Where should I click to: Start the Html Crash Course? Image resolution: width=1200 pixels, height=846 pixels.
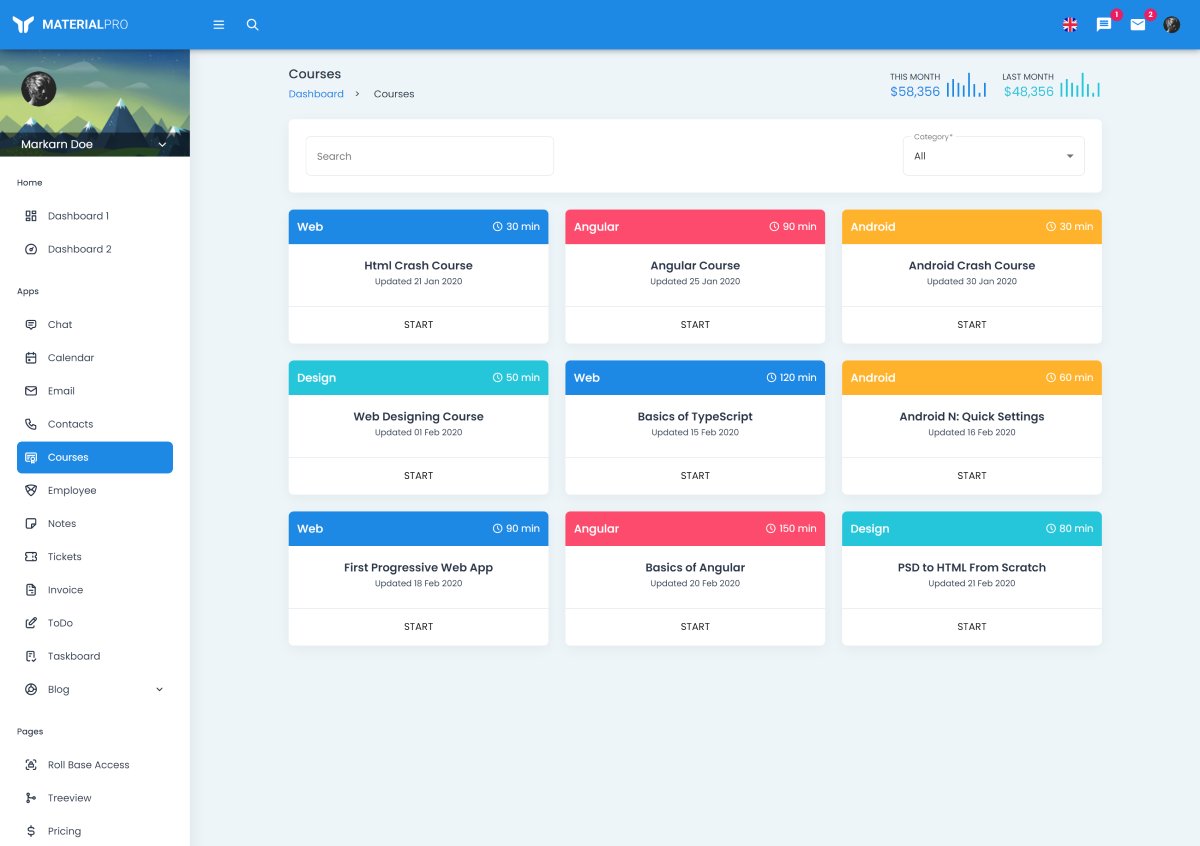coord(418,325)
